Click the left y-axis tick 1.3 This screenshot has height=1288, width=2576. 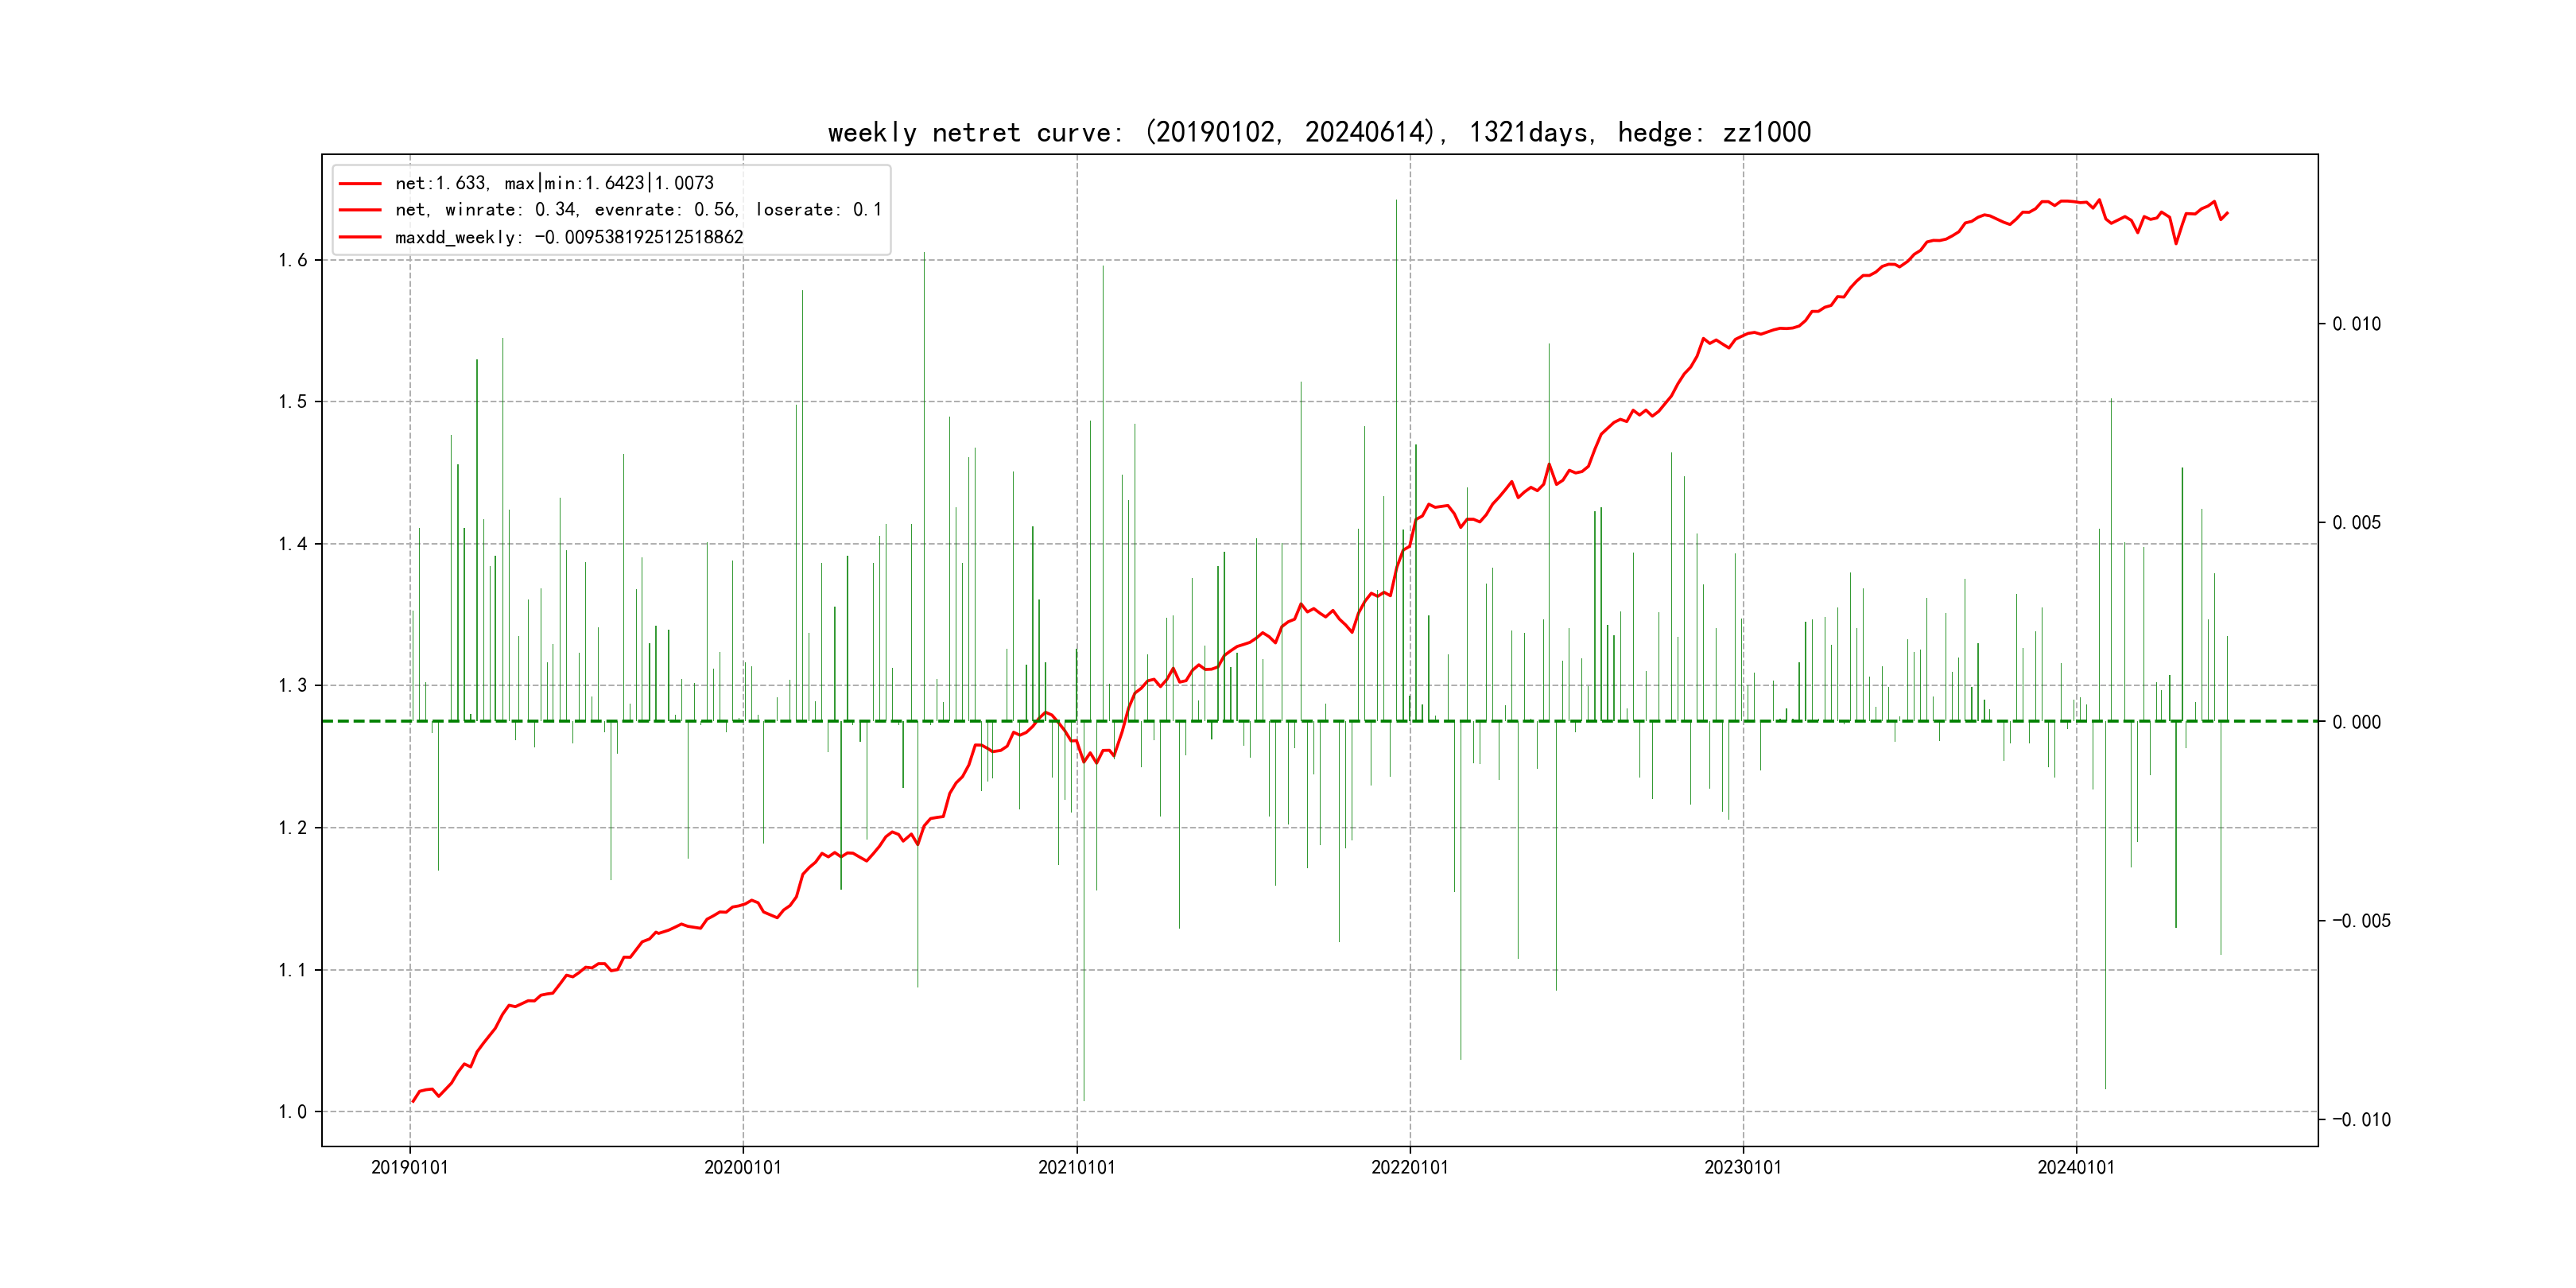click(x=293, y=686)
